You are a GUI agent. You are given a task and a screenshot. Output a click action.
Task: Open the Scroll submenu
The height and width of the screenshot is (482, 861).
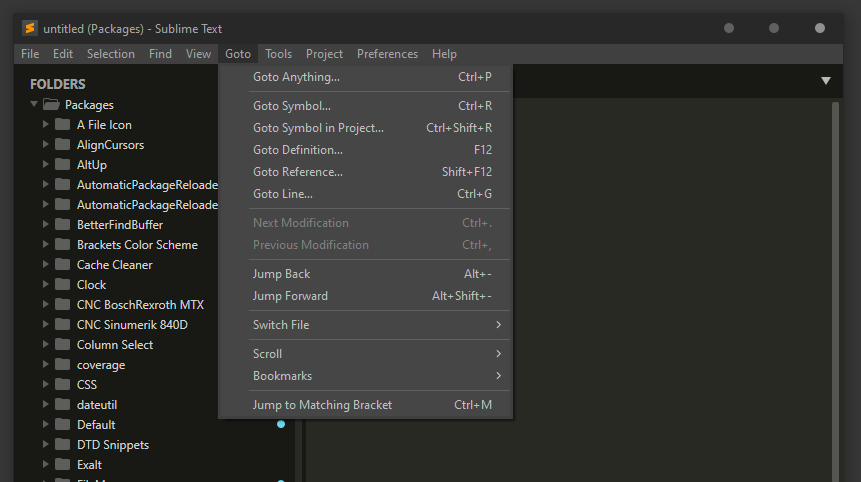point(365,354)
